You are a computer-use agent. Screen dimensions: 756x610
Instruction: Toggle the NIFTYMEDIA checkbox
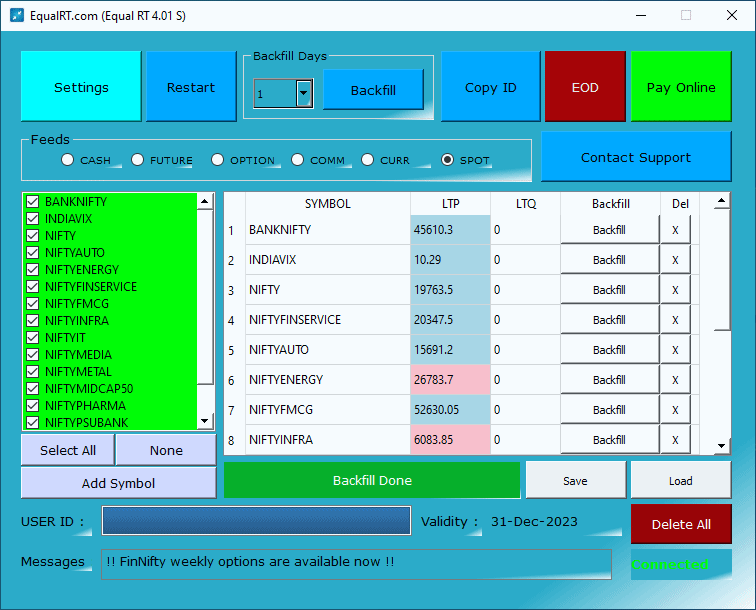(33, 354)
